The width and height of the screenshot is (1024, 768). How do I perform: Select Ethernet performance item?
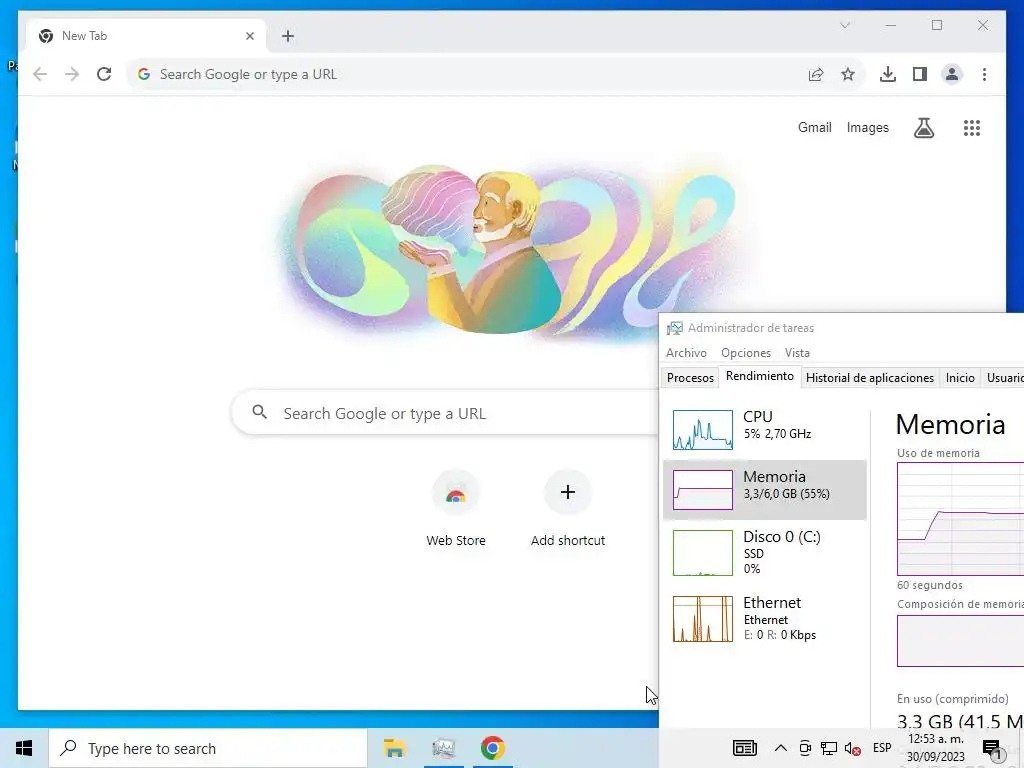click(765, 618)
